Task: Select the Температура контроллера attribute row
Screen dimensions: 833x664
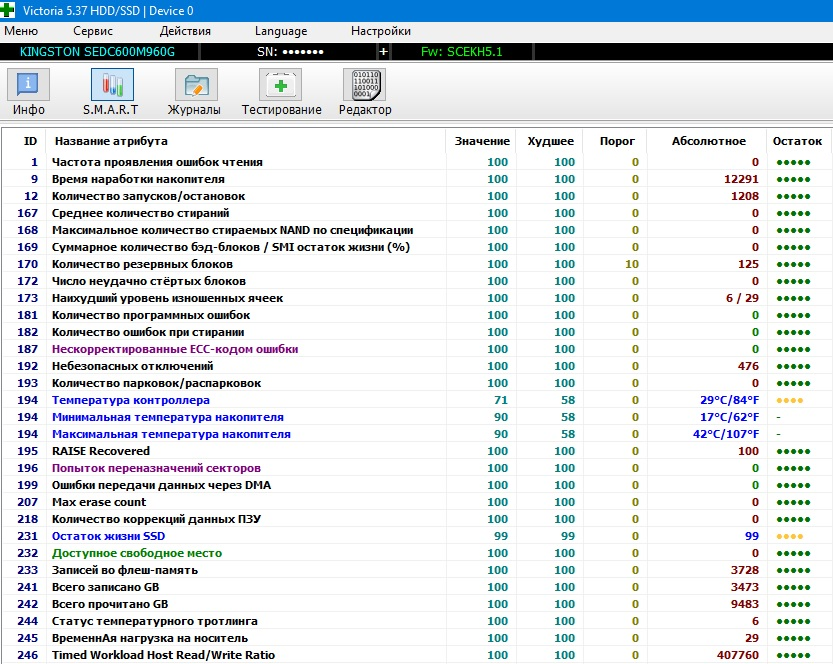Action: 414,401
